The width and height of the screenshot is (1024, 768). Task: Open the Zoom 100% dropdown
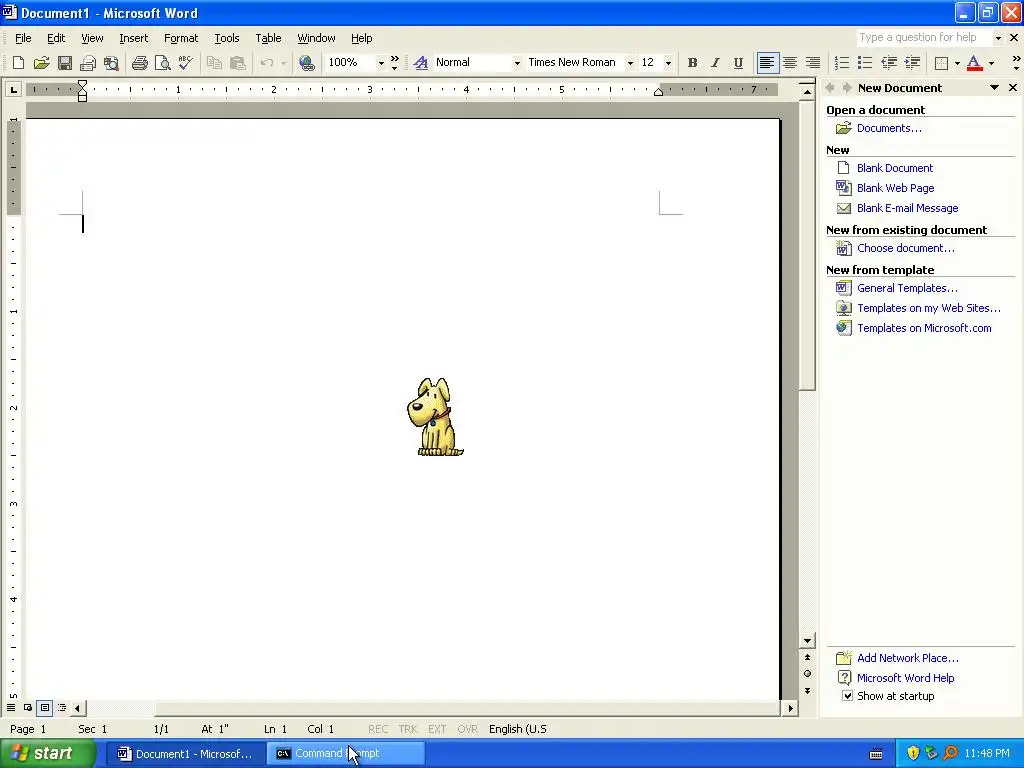pos(381,63)
